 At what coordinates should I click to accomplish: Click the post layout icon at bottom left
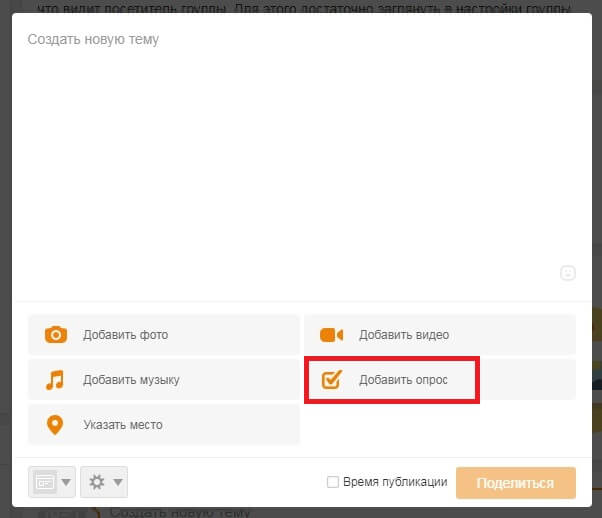click(x=45, y=482)
